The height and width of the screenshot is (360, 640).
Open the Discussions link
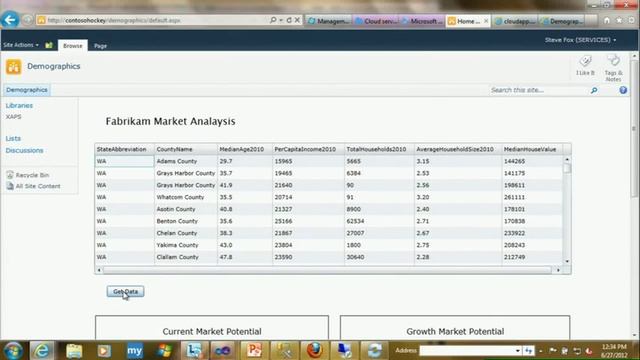24,151
